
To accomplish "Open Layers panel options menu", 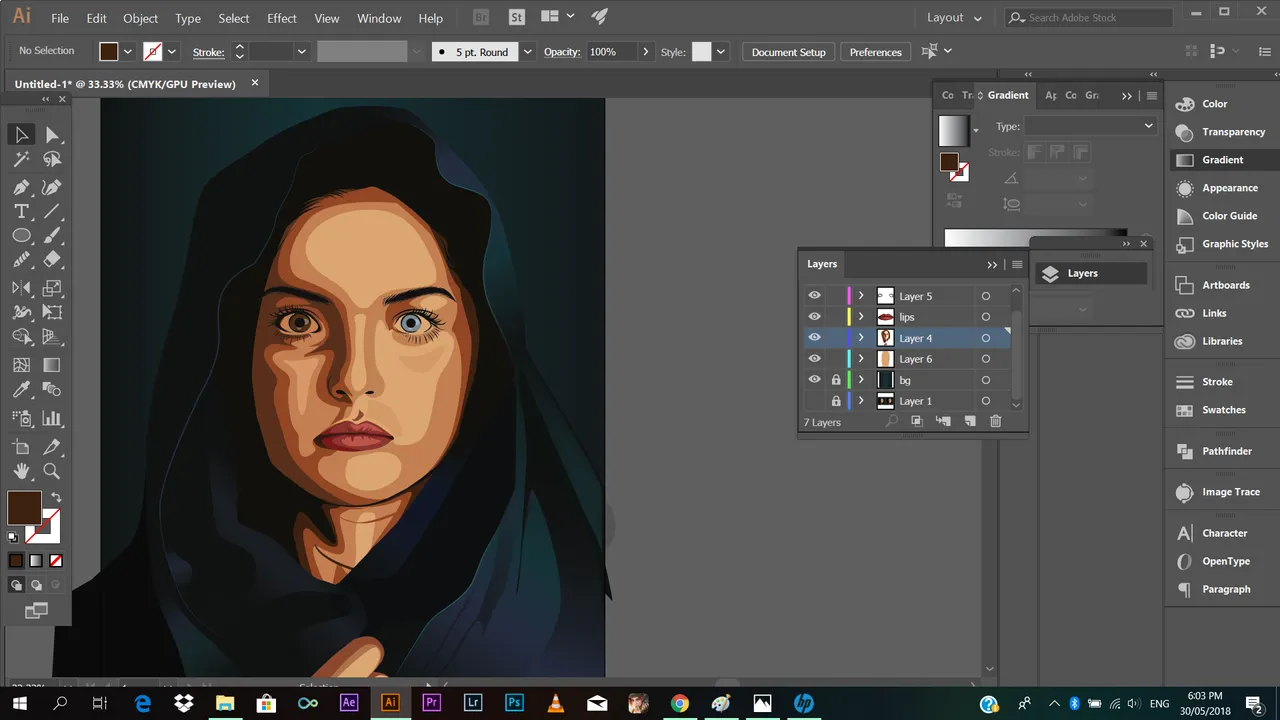I will pos(1017,264).
